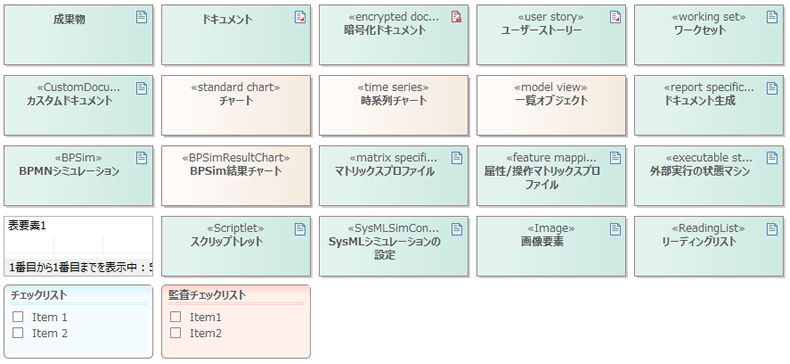Click the artifact icon on ワークセット element

[772, 17]
